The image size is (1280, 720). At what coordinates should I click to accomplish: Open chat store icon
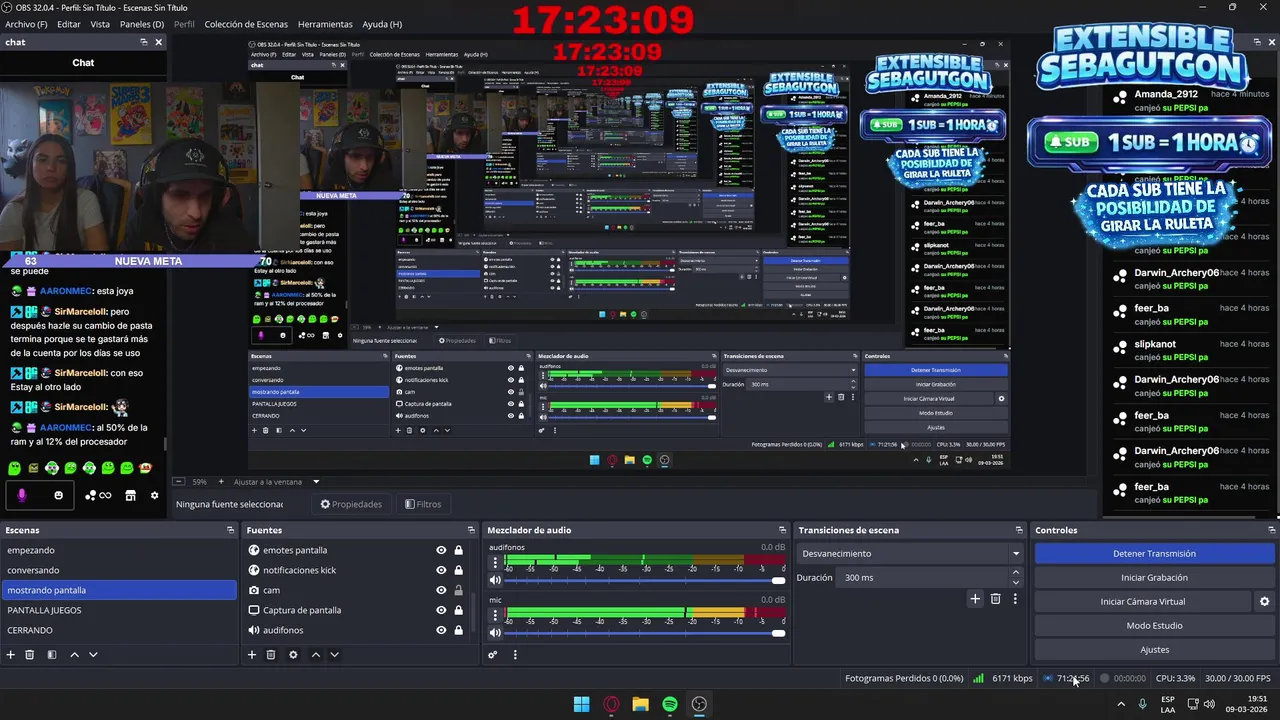click(x=130, y=495)
